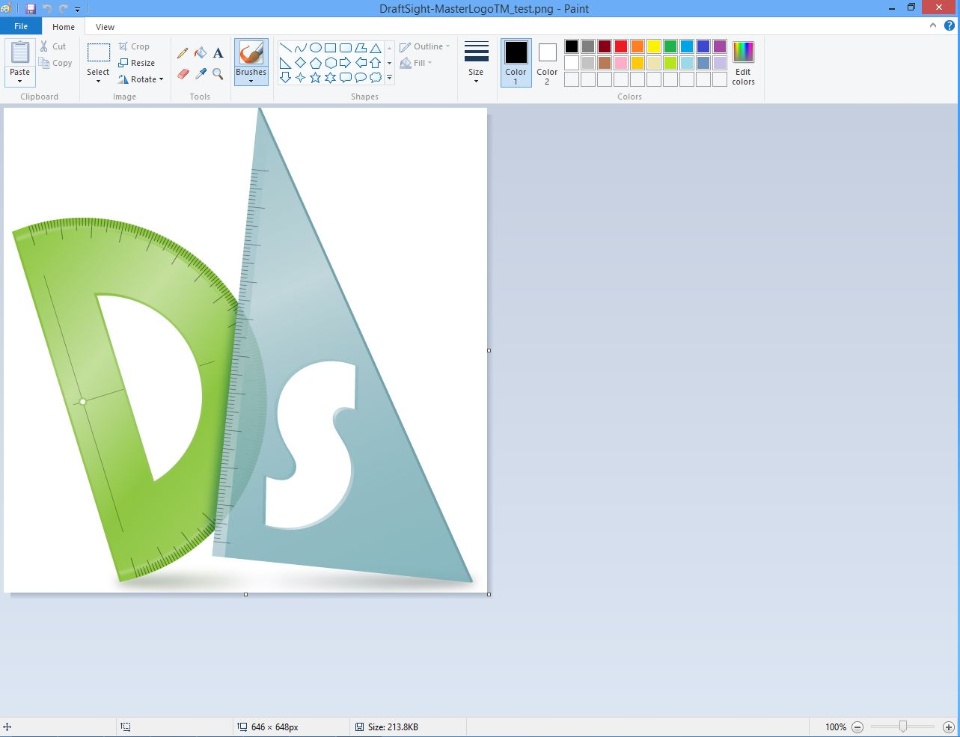Choose the Six-point star shape

(330, 77)
